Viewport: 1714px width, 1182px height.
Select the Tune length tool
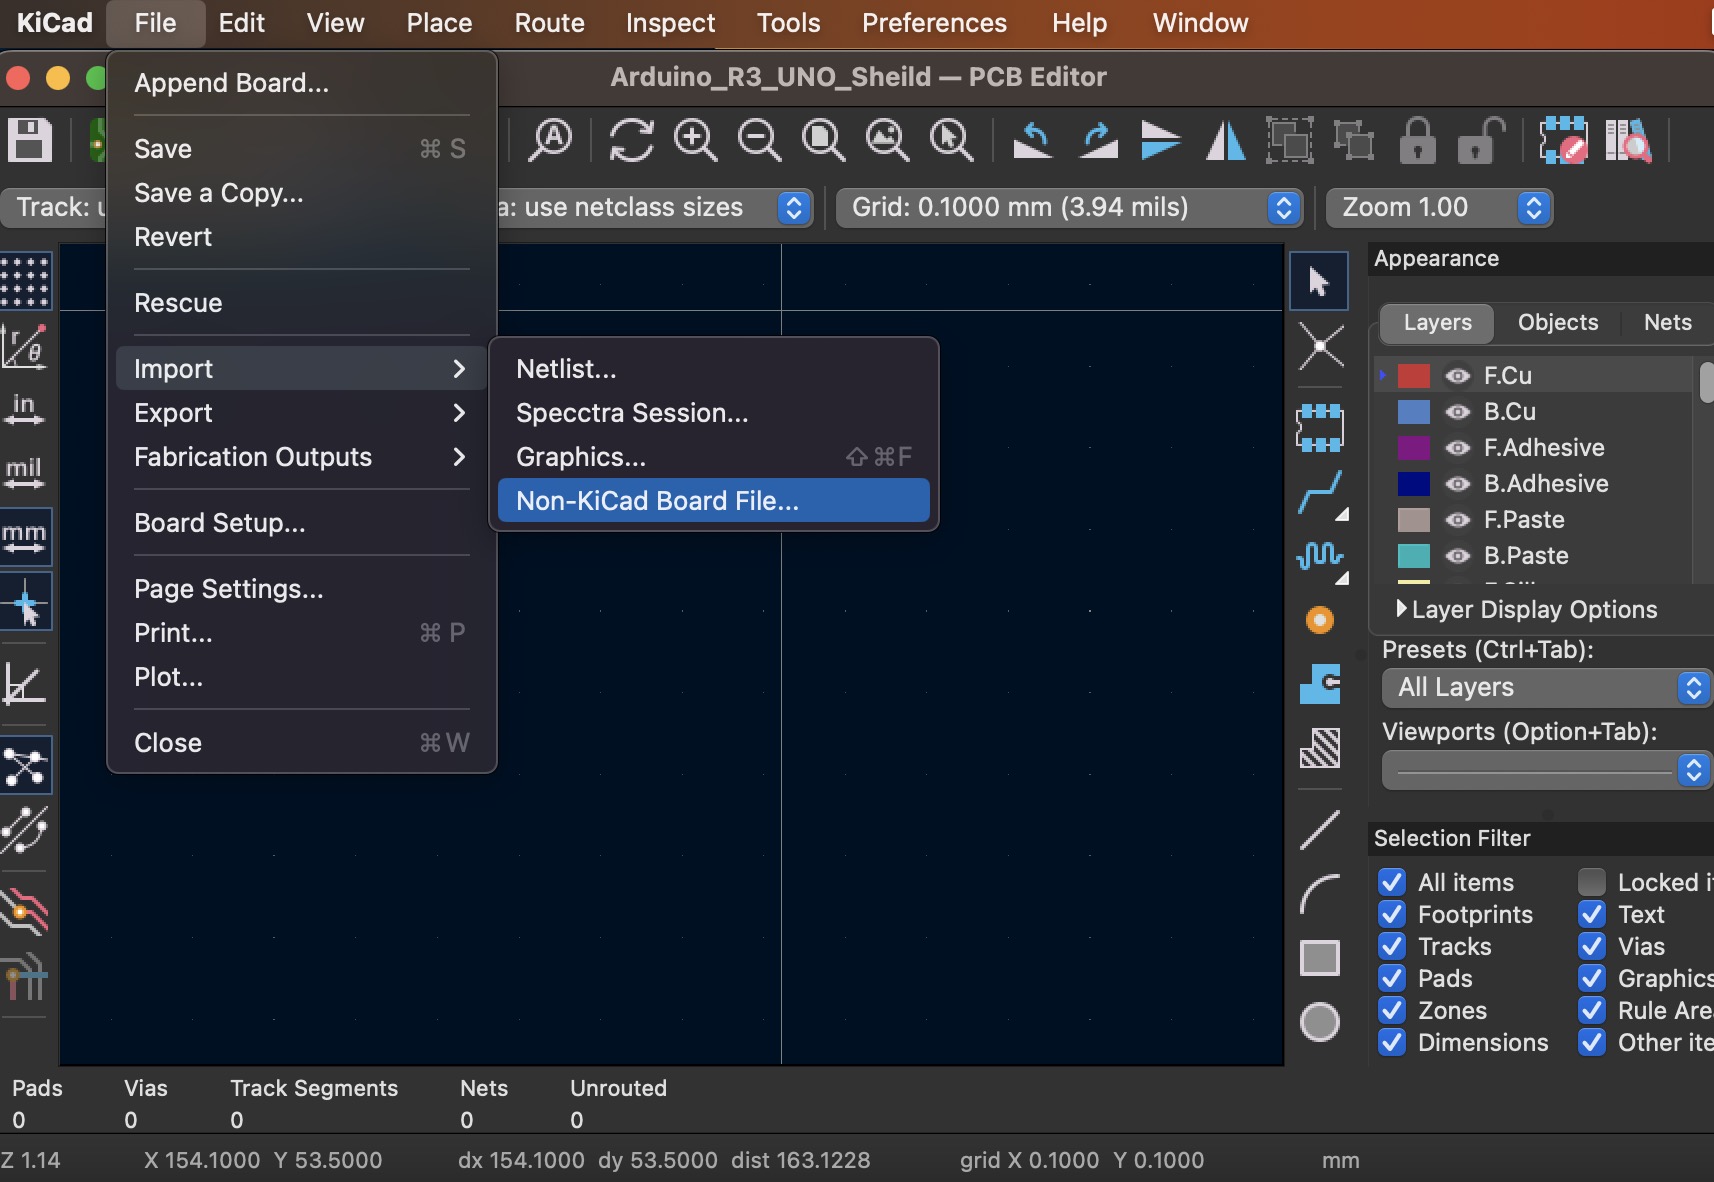tap(1320, 558)
